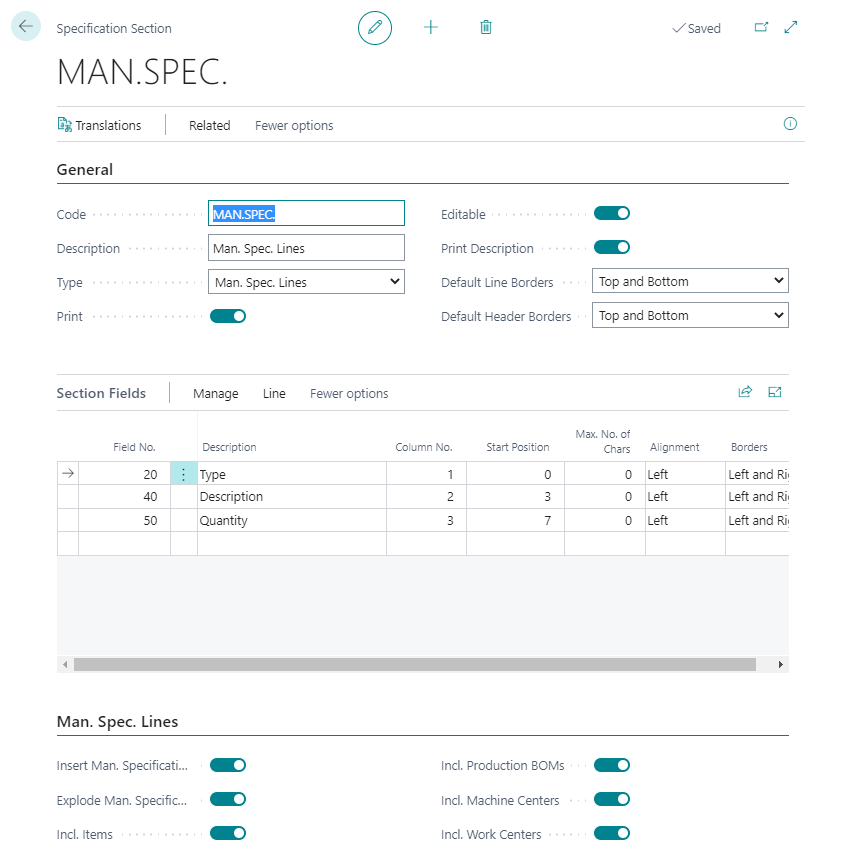Toggle Incl. Machine Centers switch
Screen dimensions: 857x868
coord(612,800)
